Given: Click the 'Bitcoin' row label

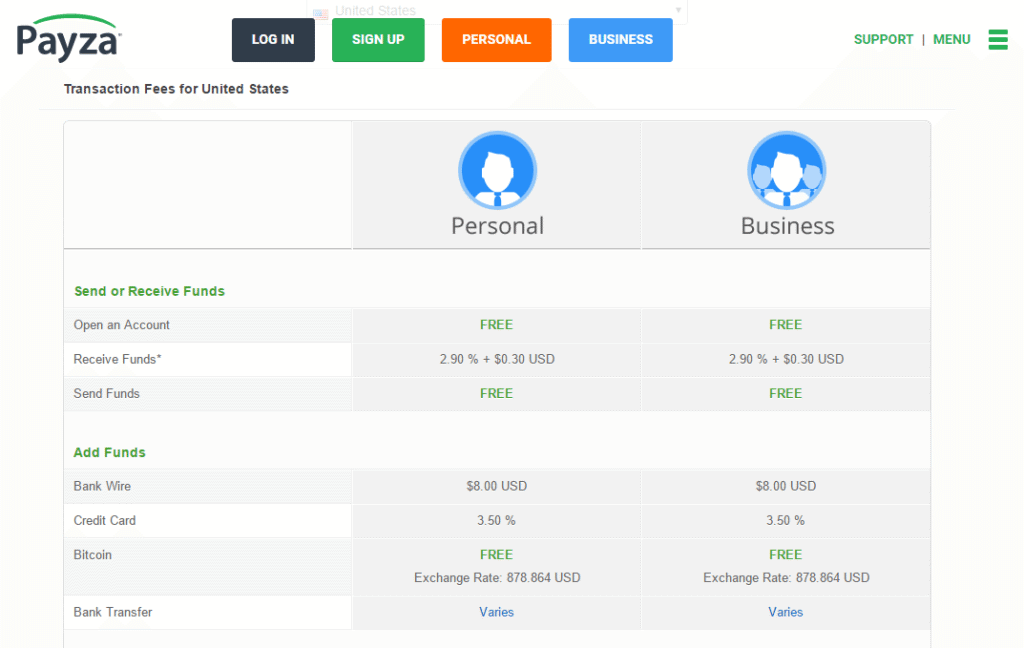Looking at the screenshot, I should coord(93,555).
